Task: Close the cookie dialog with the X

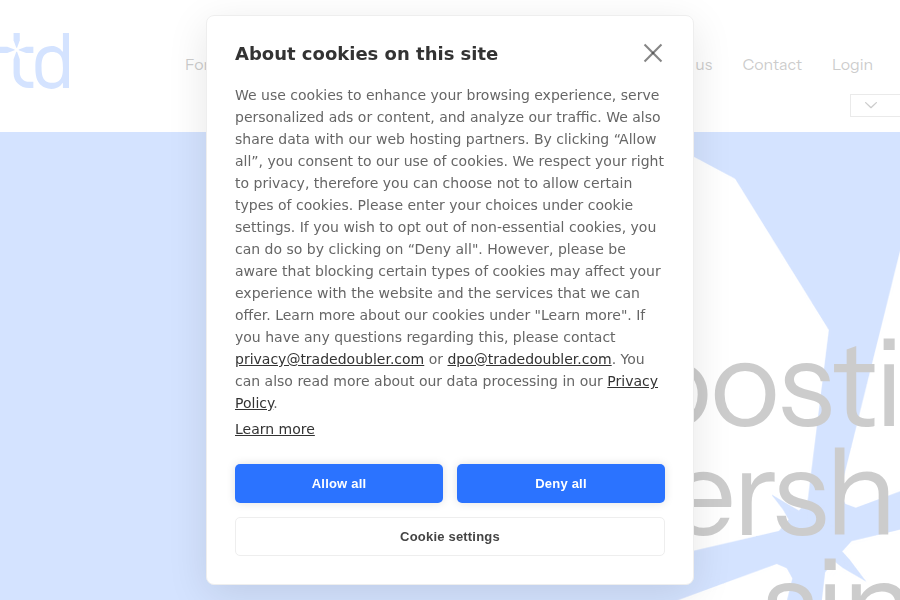Action: point(653,53)
